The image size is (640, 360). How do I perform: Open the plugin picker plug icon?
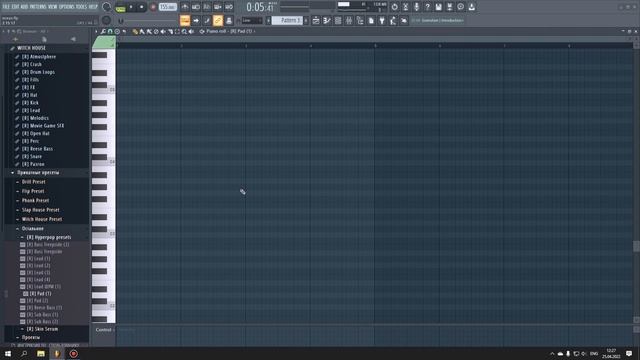pyautogui.click(x=382, y=20)
